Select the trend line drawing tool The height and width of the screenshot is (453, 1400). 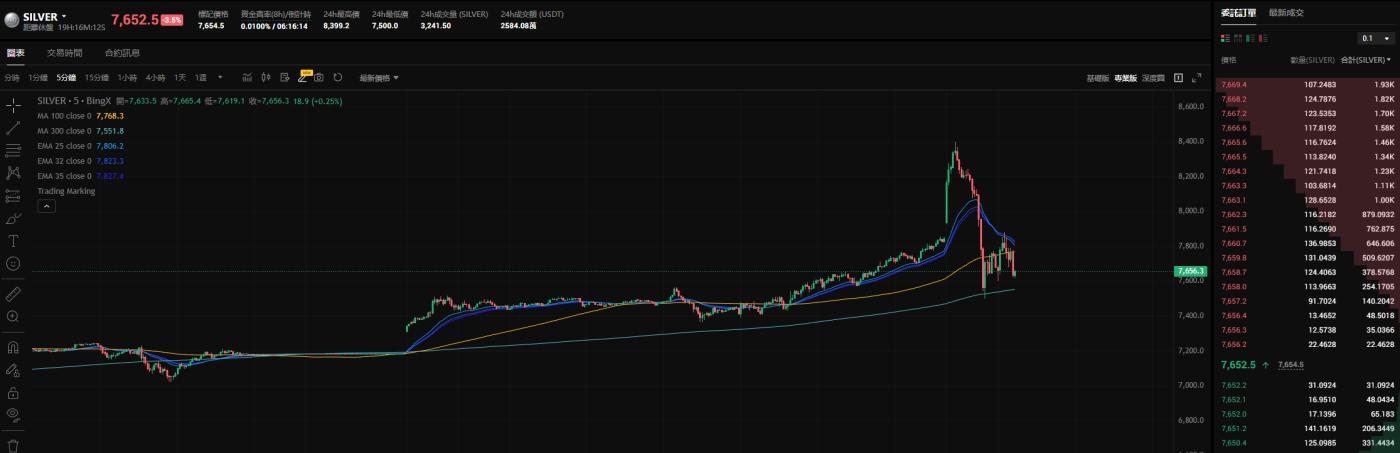13,128
